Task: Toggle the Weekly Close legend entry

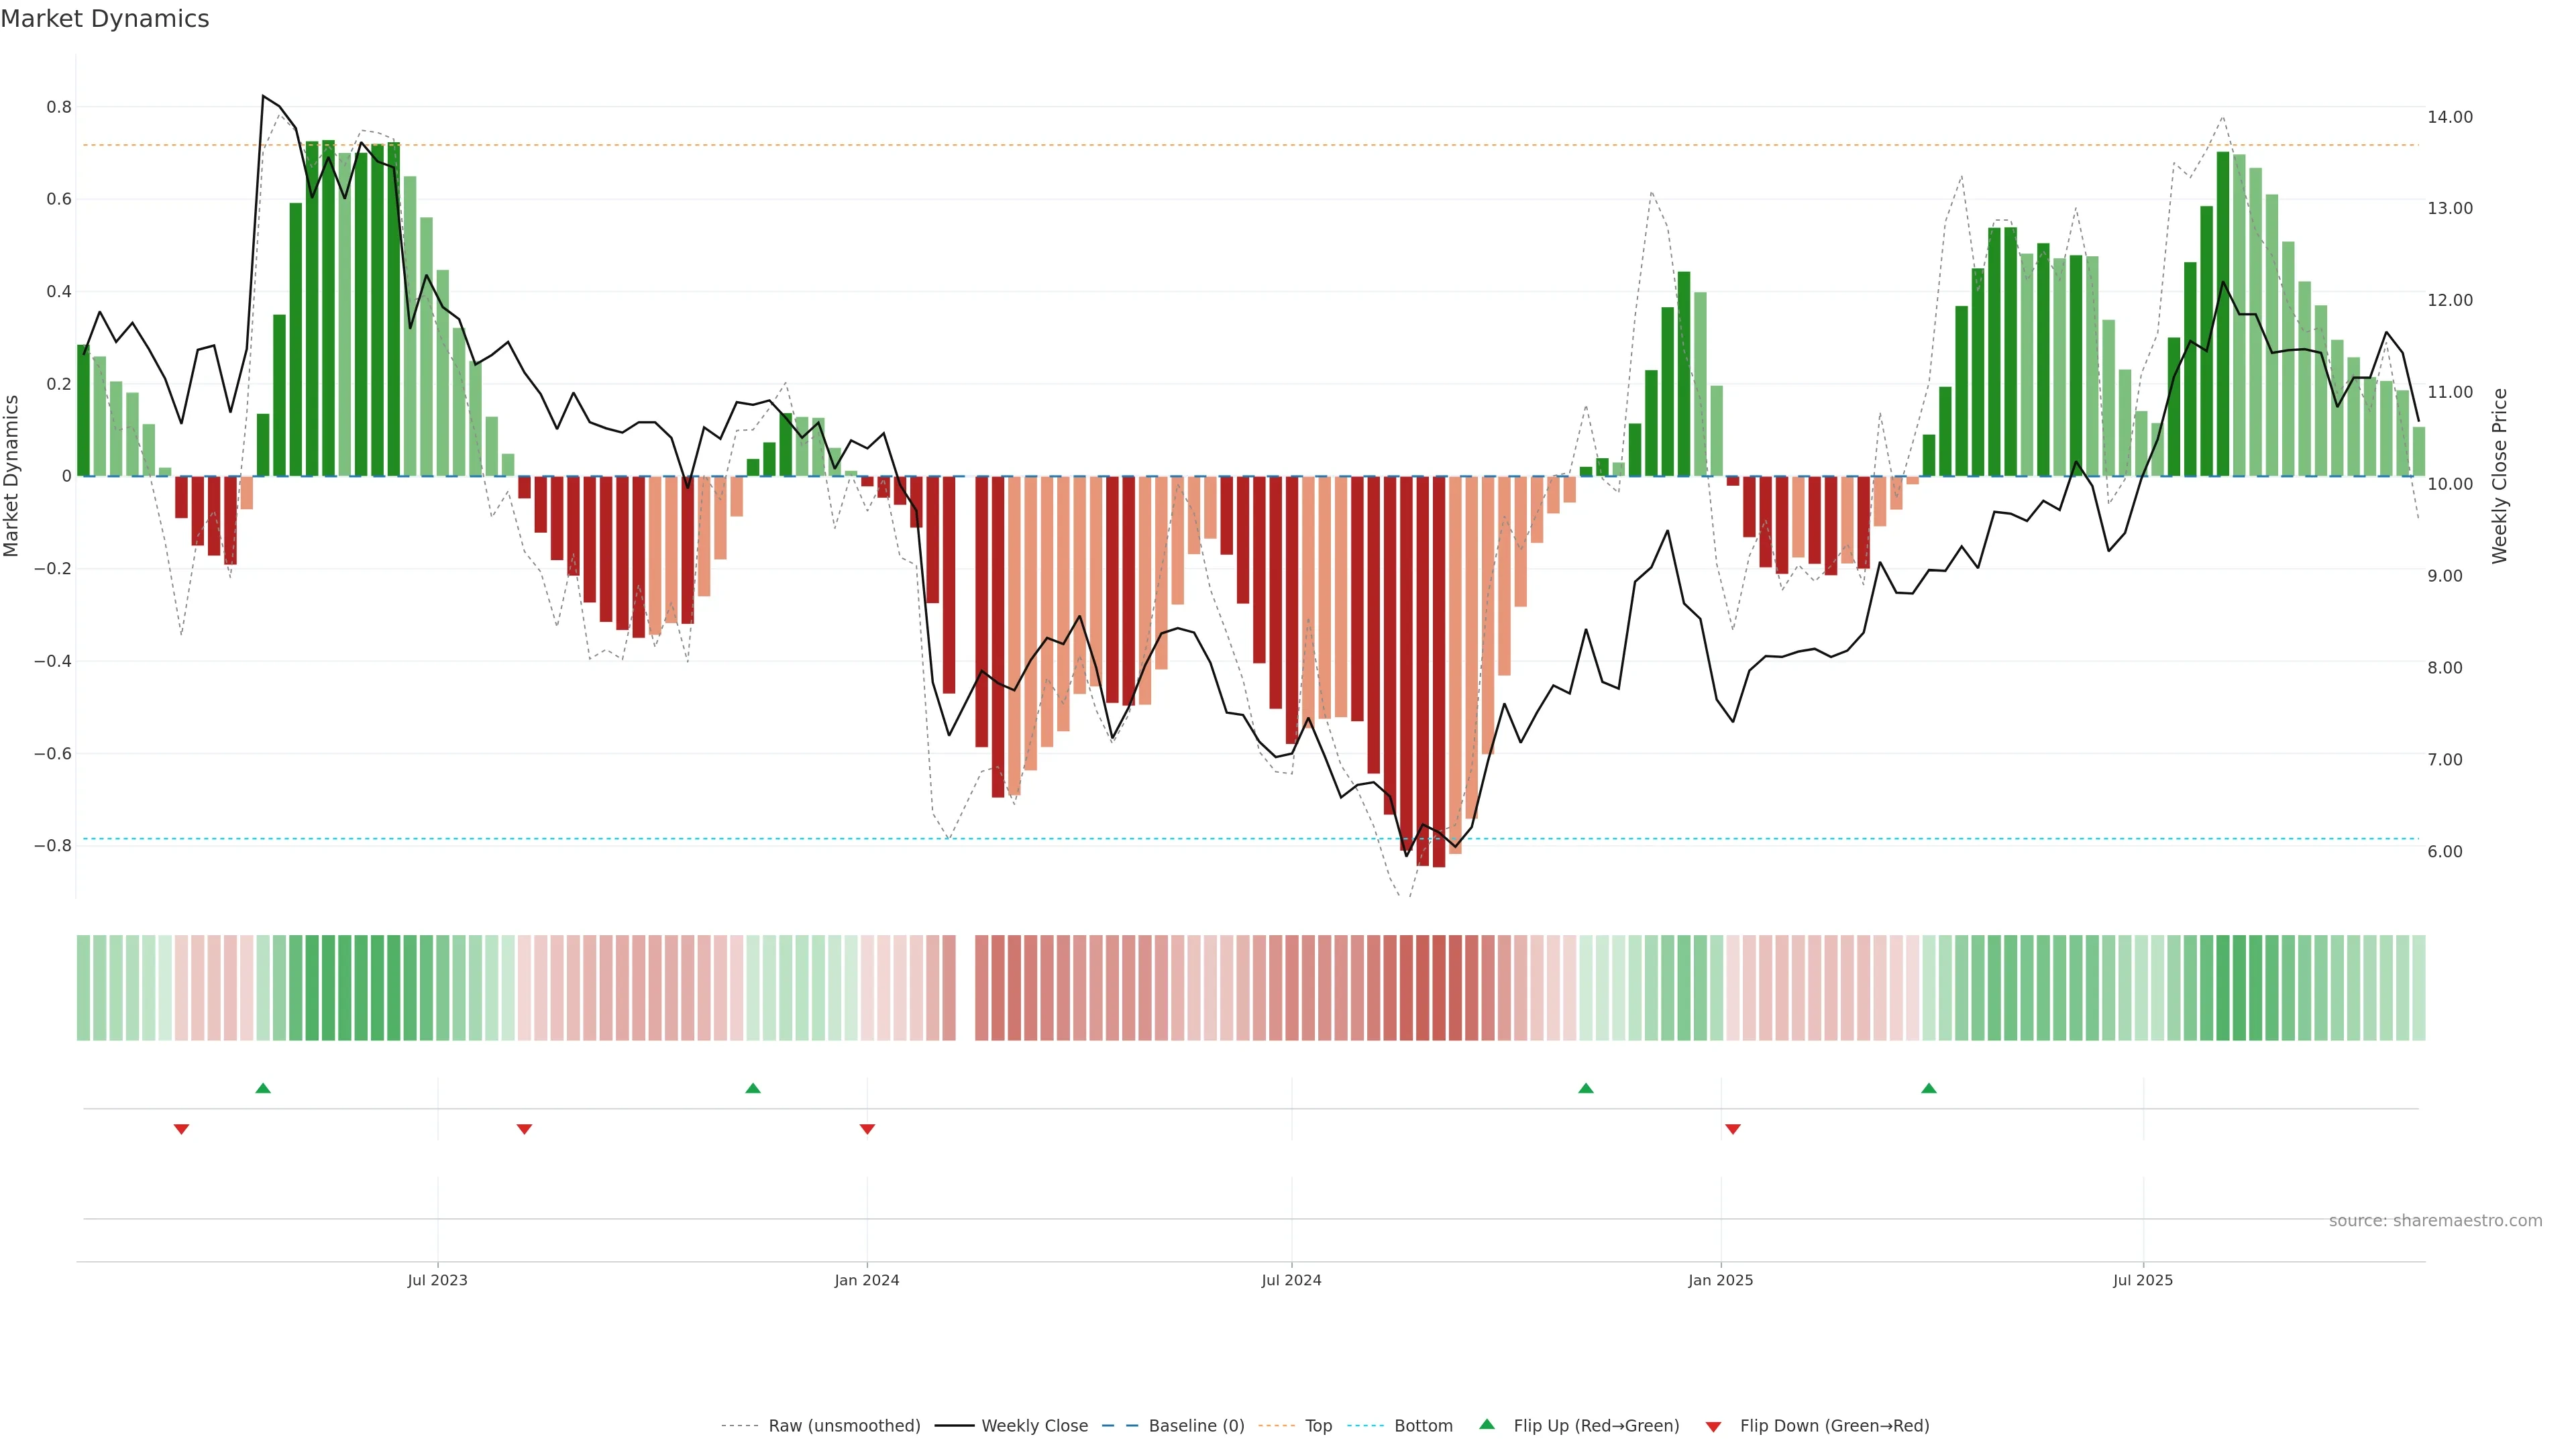Action: coord(1034,1426)
